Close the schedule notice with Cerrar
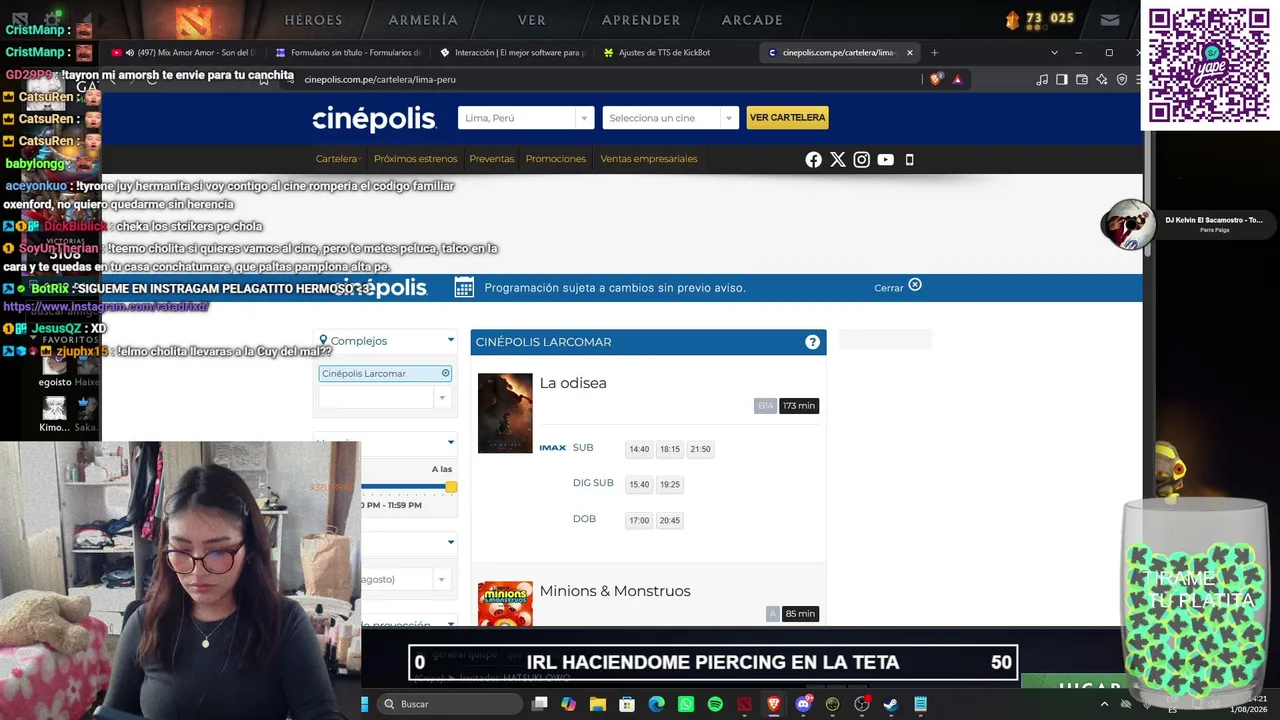1280x720 pixels. coord(898,287)
